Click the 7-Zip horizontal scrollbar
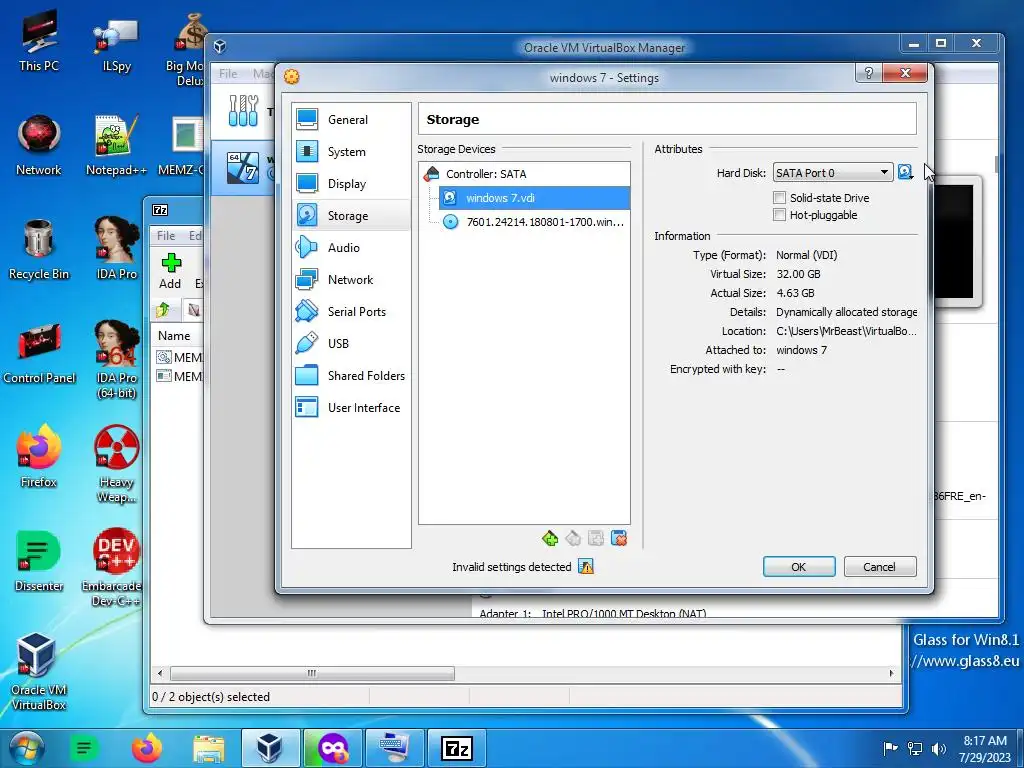 click(x=312, y=673)
